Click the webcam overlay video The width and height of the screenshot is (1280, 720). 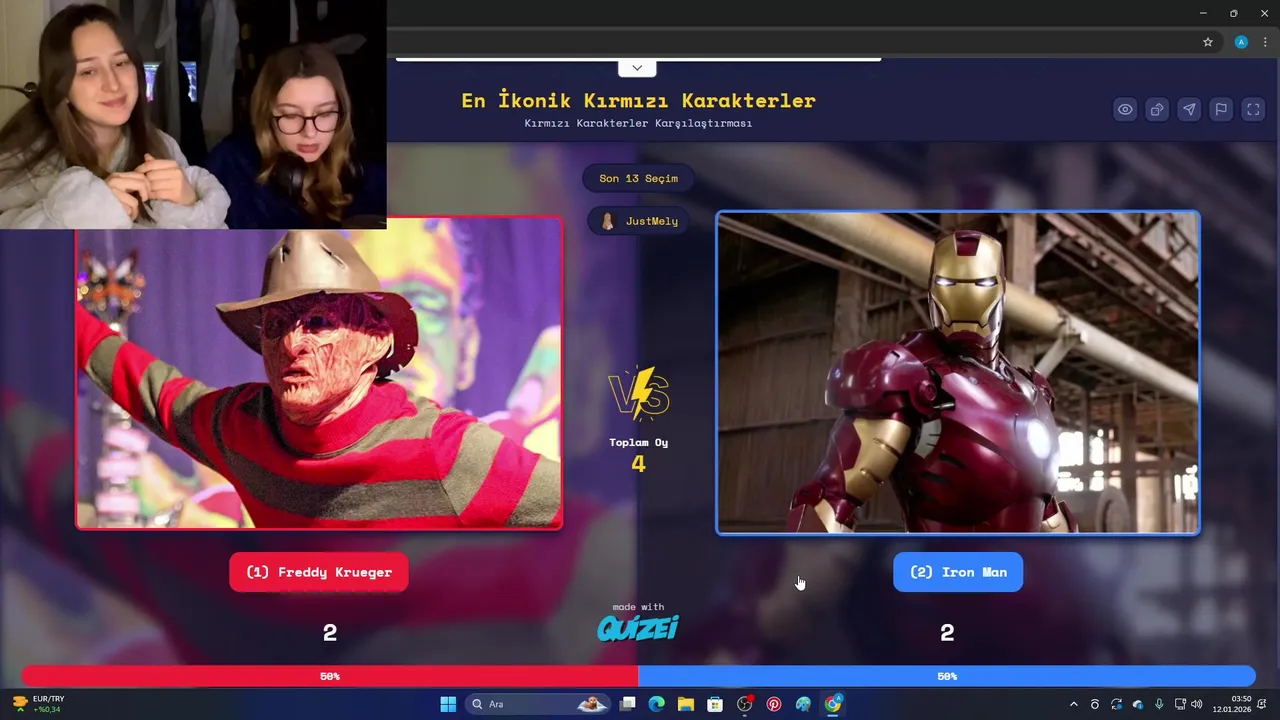click(193, 114)
